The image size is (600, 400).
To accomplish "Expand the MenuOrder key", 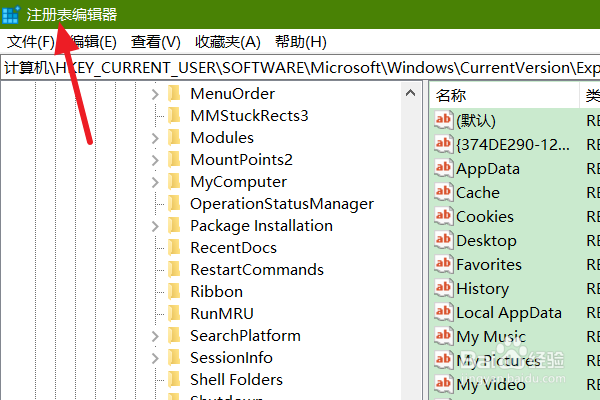I will point(155,94).
